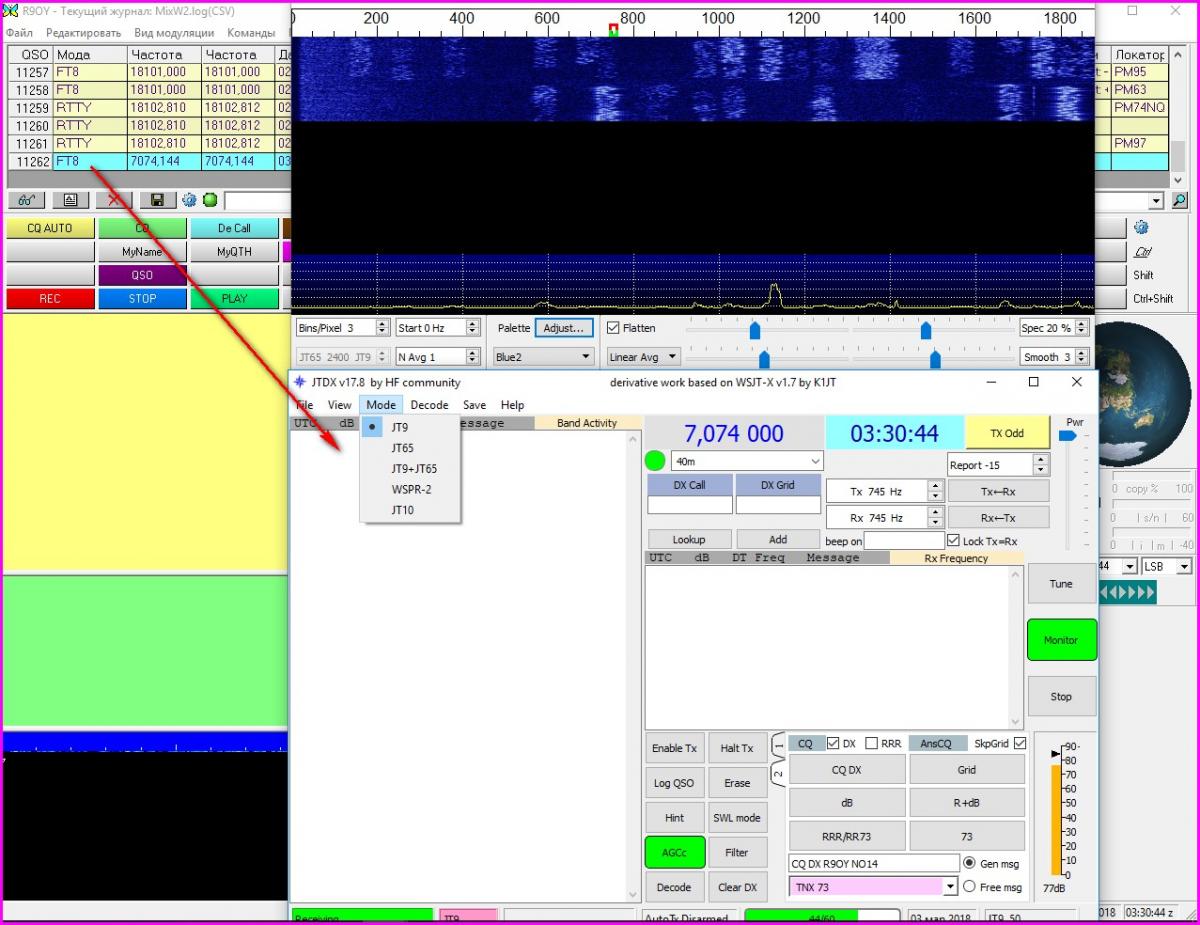Click the blue gear icon beside the save button

pyautogui.click(x=189, y=200)
